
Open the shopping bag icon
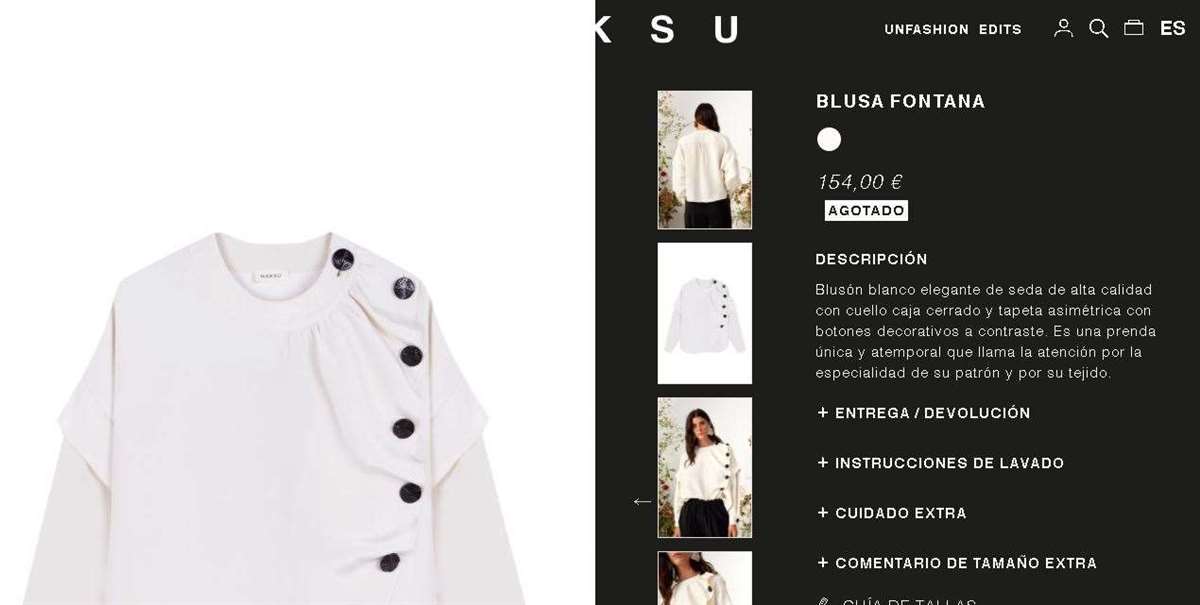(1133, 28)
